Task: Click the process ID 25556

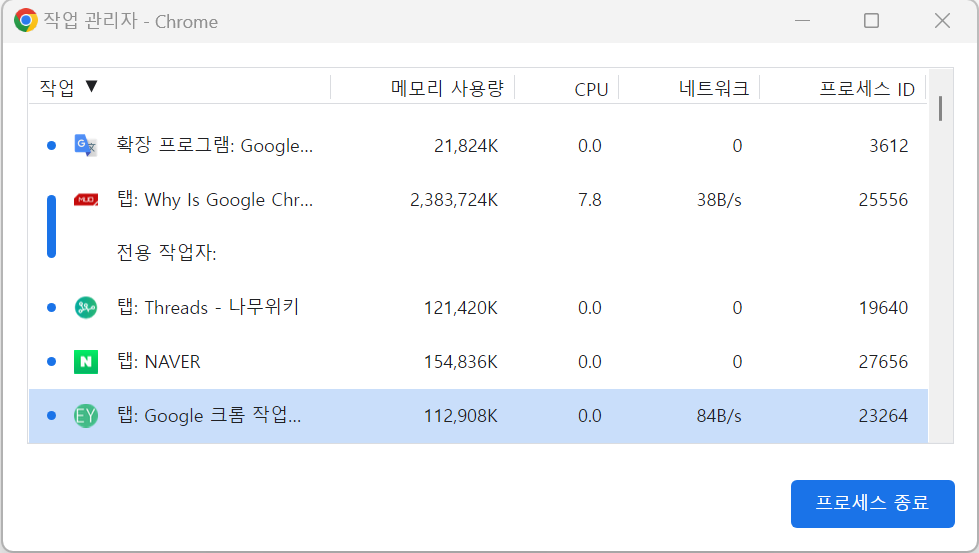Action: 883,200
